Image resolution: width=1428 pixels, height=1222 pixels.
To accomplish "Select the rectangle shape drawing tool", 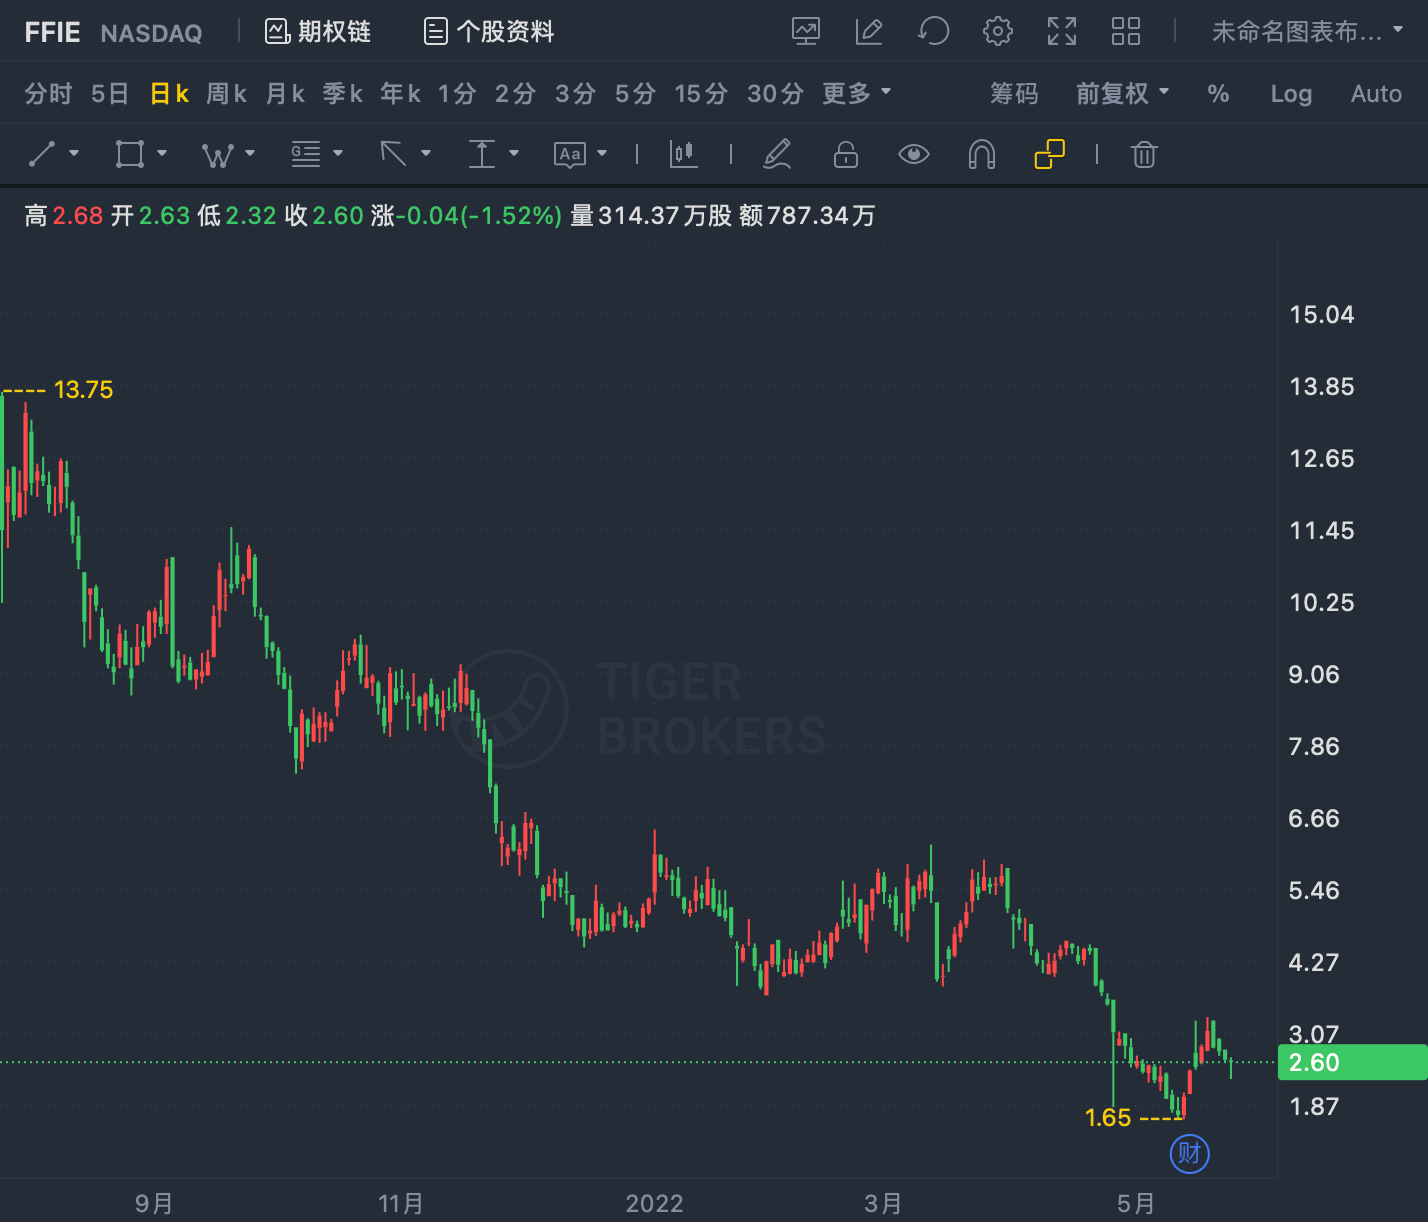I will coord(130,154).
